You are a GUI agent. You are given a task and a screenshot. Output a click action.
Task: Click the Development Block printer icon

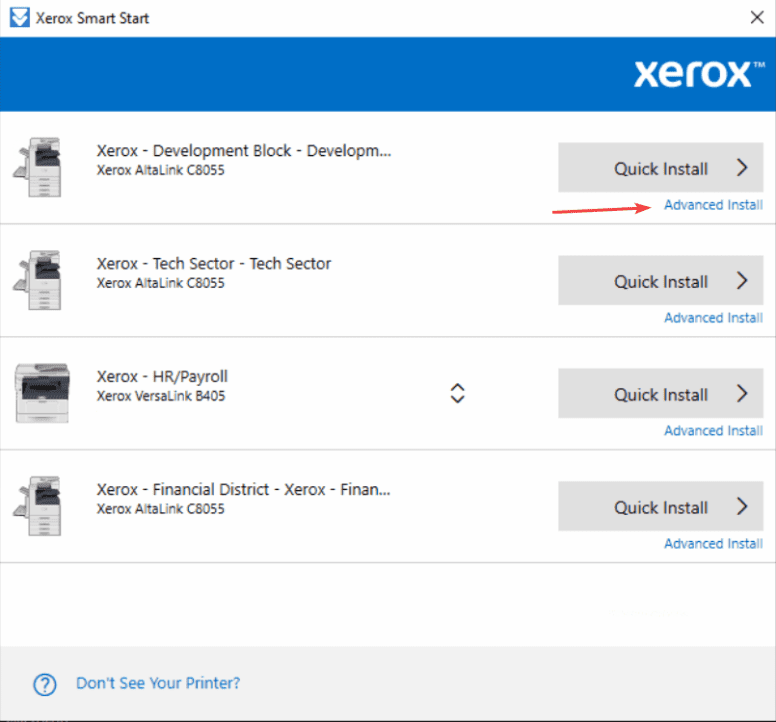click(x=38, y=168)
